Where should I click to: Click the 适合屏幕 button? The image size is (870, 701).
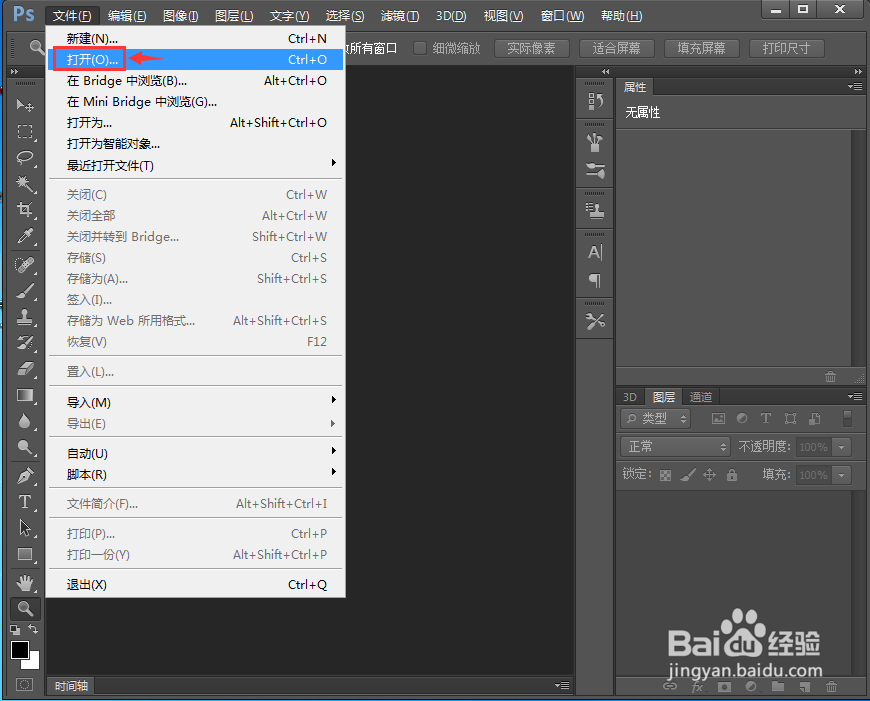616,48
